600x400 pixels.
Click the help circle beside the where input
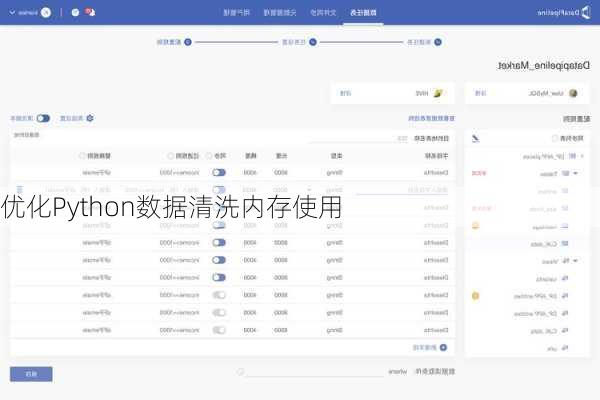point(240,372)
